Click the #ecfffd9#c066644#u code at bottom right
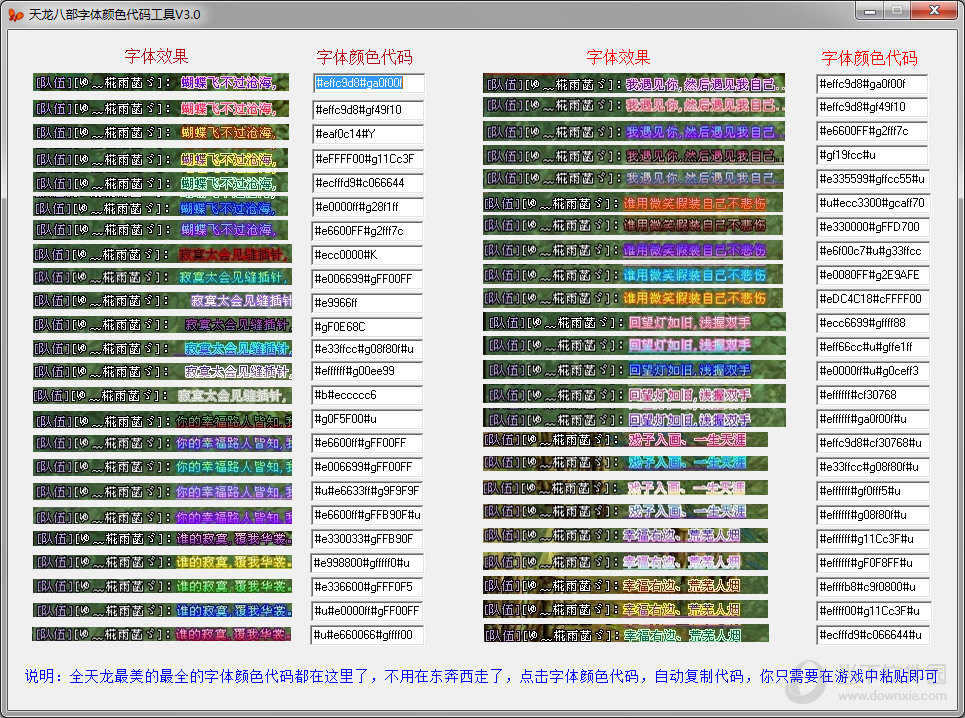Viewport: 965px width, 718px height. tap(870, 635)
